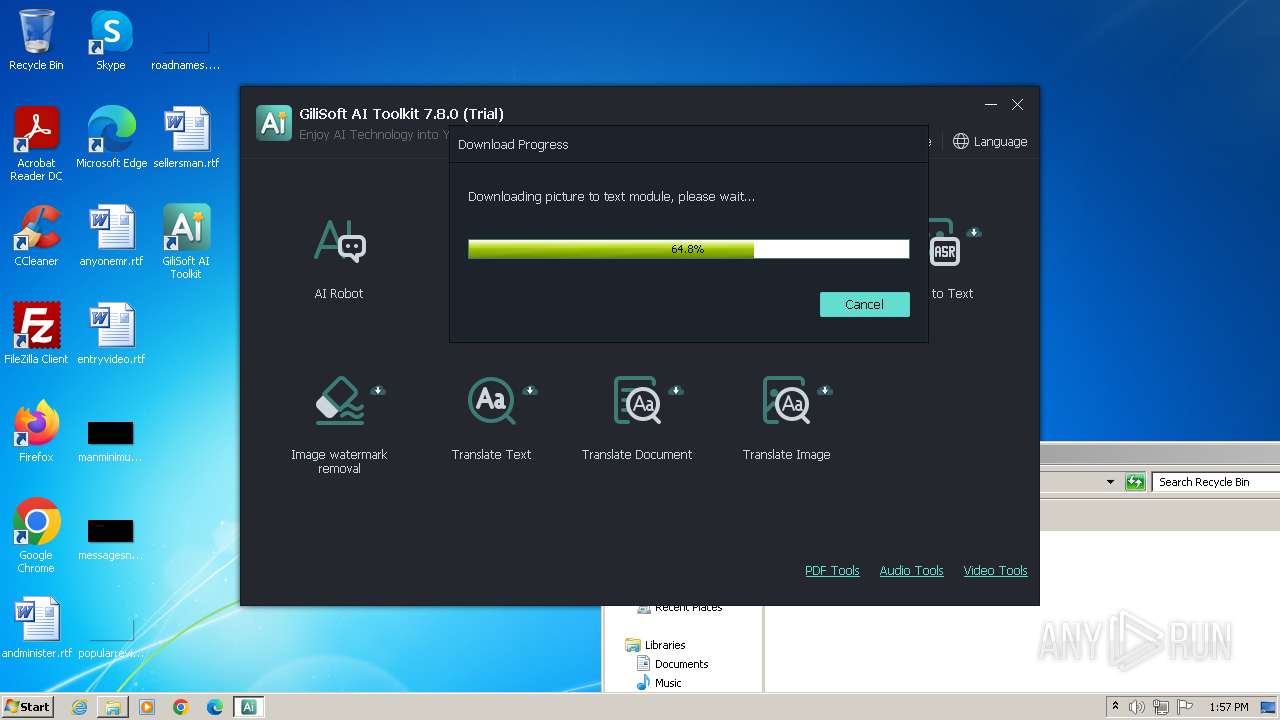Select the Recycle Bin desktop icon

click(x=36, y=40)
